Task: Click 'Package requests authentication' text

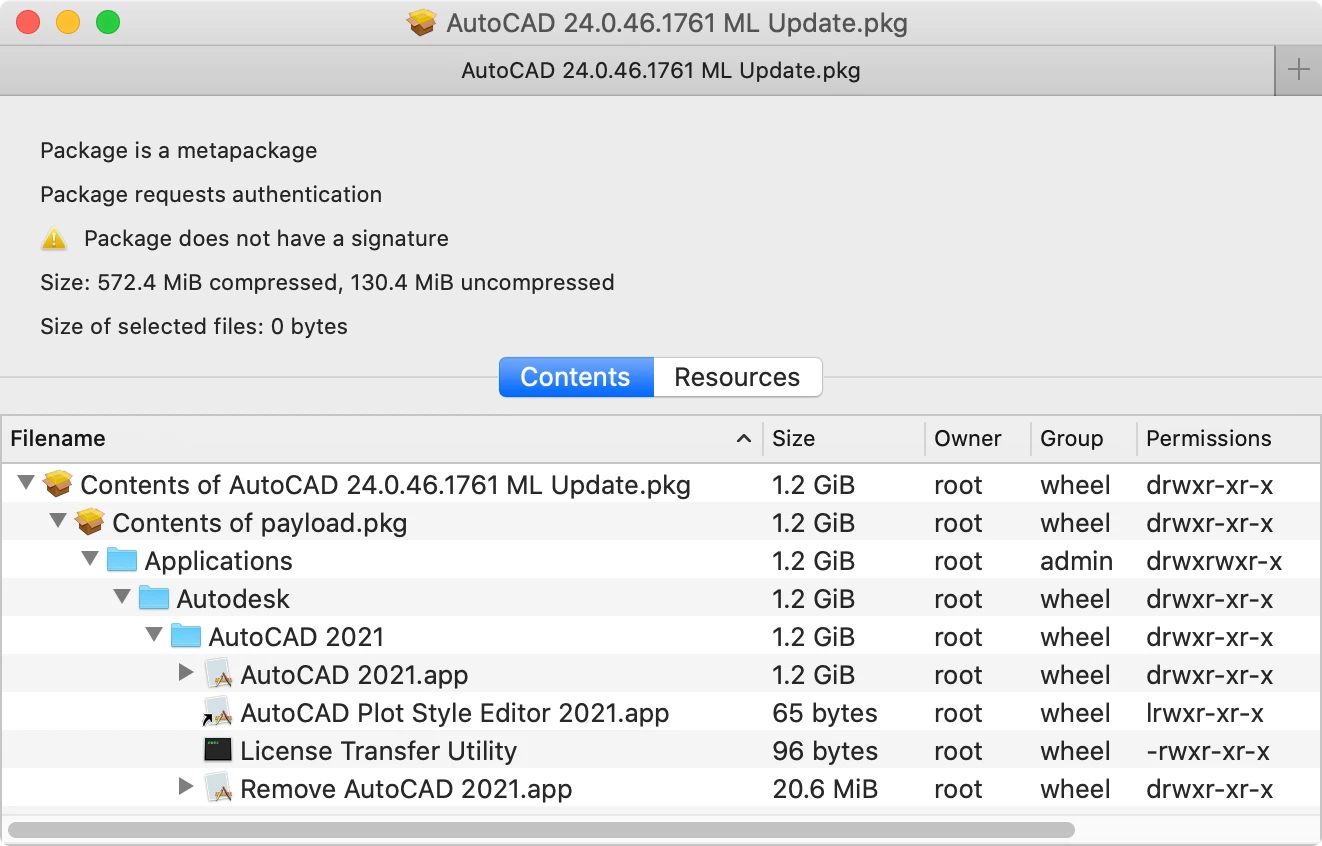Action: pyautogui.click(x=211, y=195)
